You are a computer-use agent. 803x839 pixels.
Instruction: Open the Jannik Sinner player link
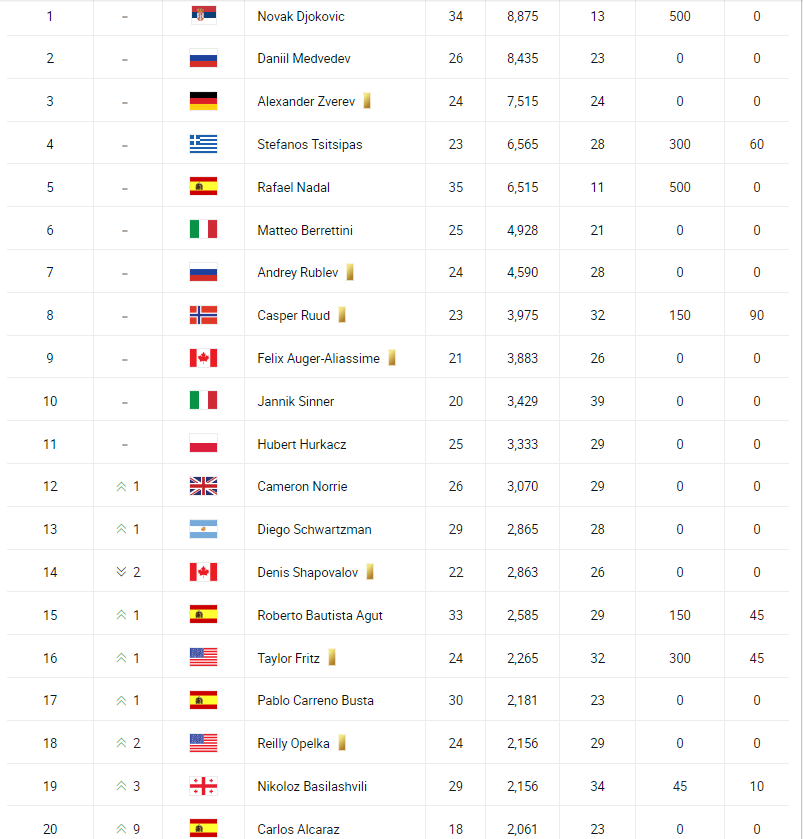point(295,401)
